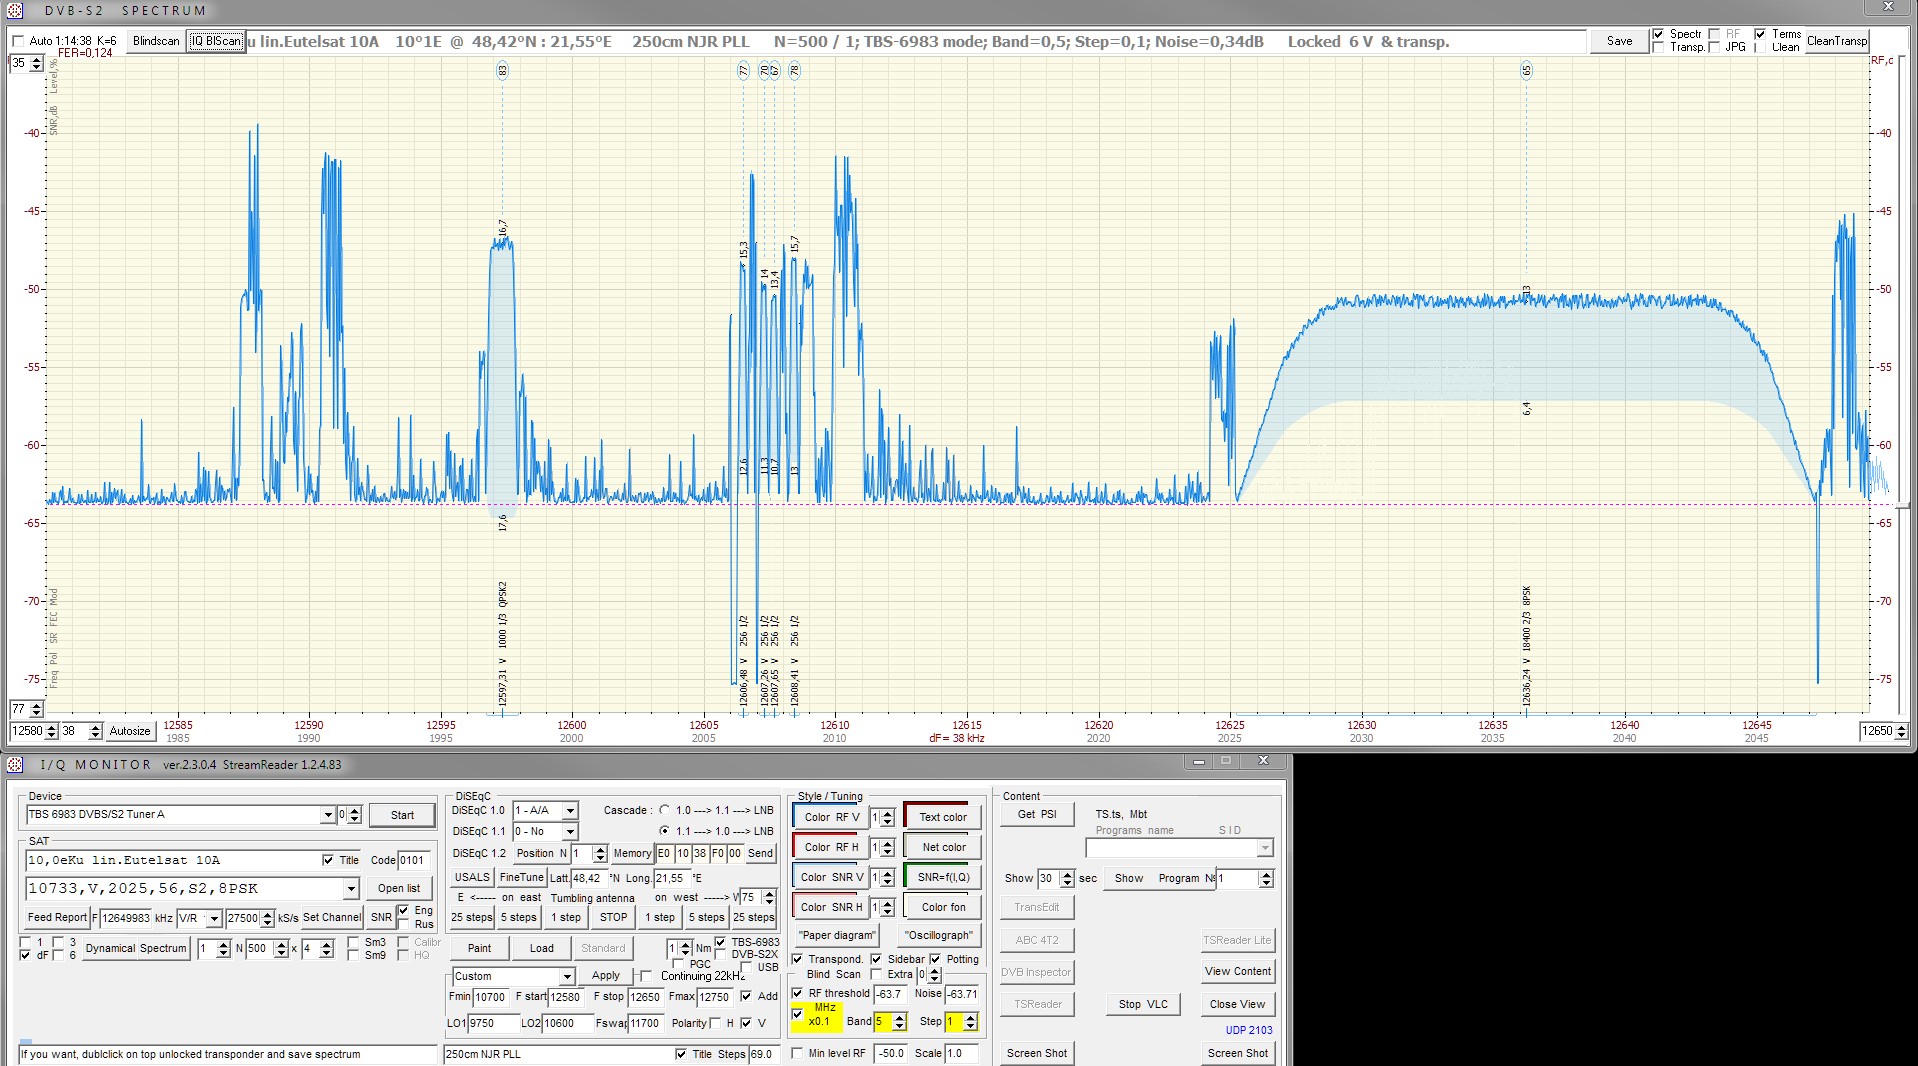Image resolution: width=1918 pixels, height=1066 pixels.
Task: Toggle the Terms checkbox
Action: click(x=1760, y=34)
